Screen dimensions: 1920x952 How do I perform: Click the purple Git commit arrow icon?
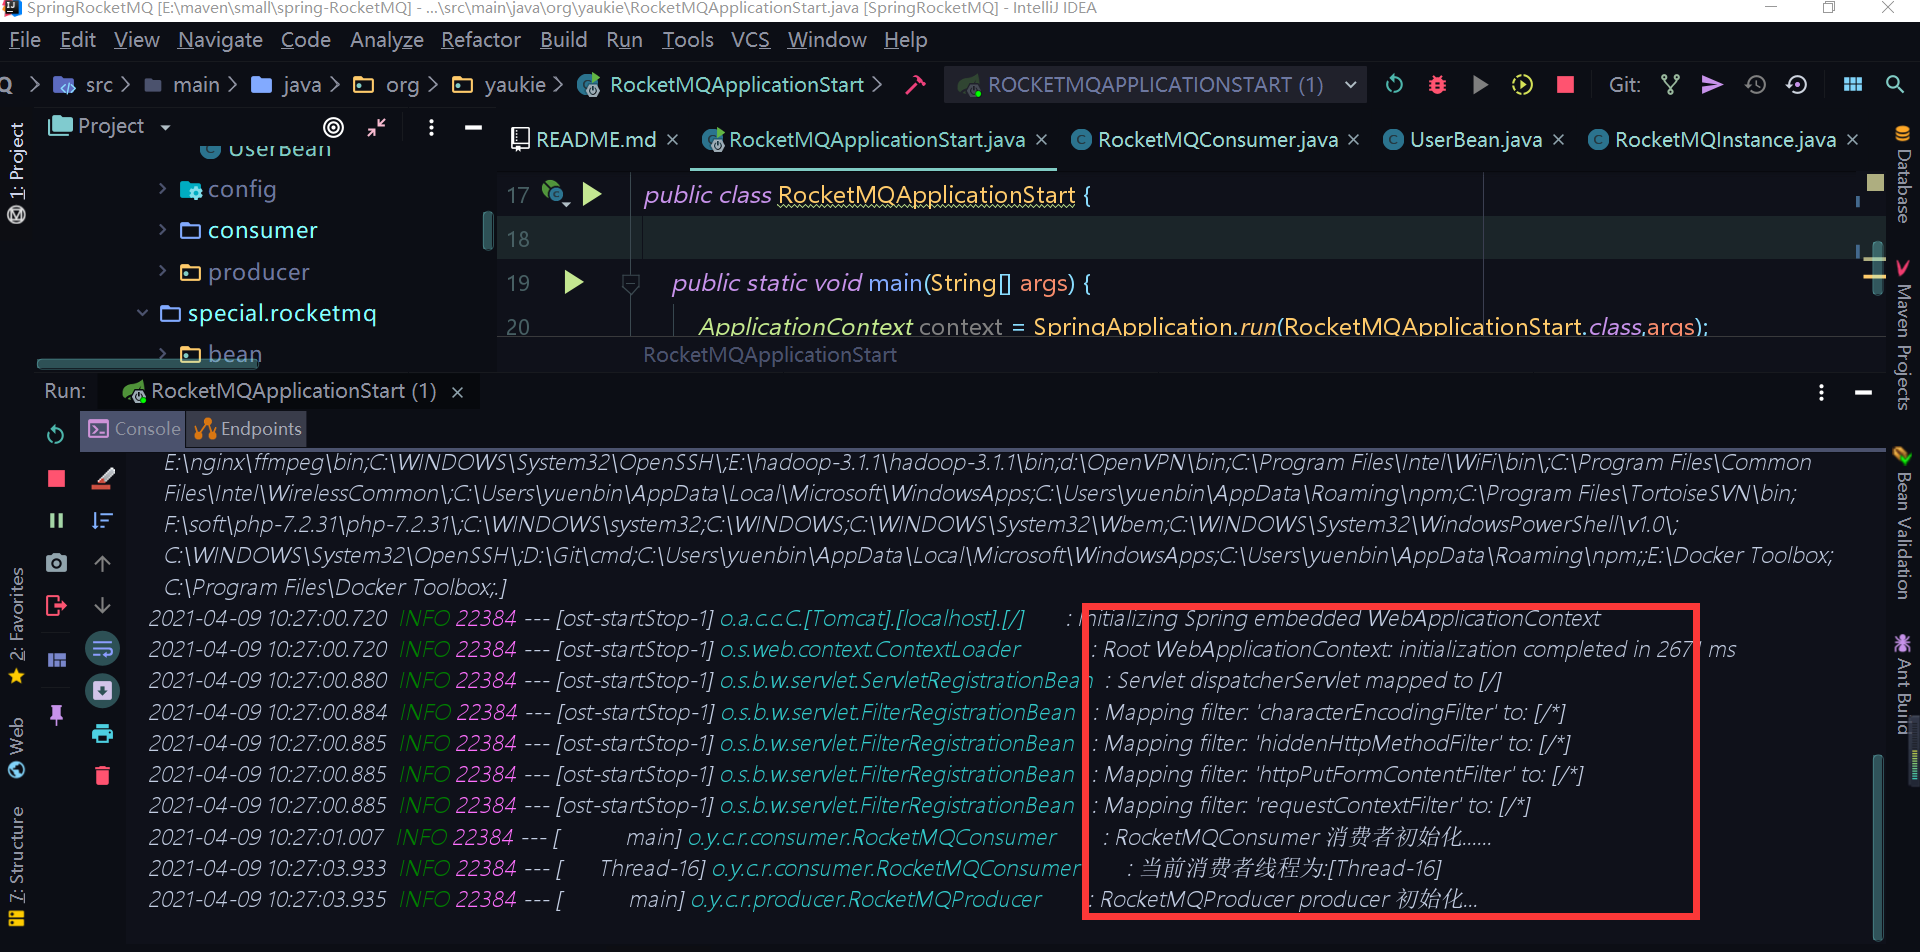pyautogui.click(x=1712, y=85)
